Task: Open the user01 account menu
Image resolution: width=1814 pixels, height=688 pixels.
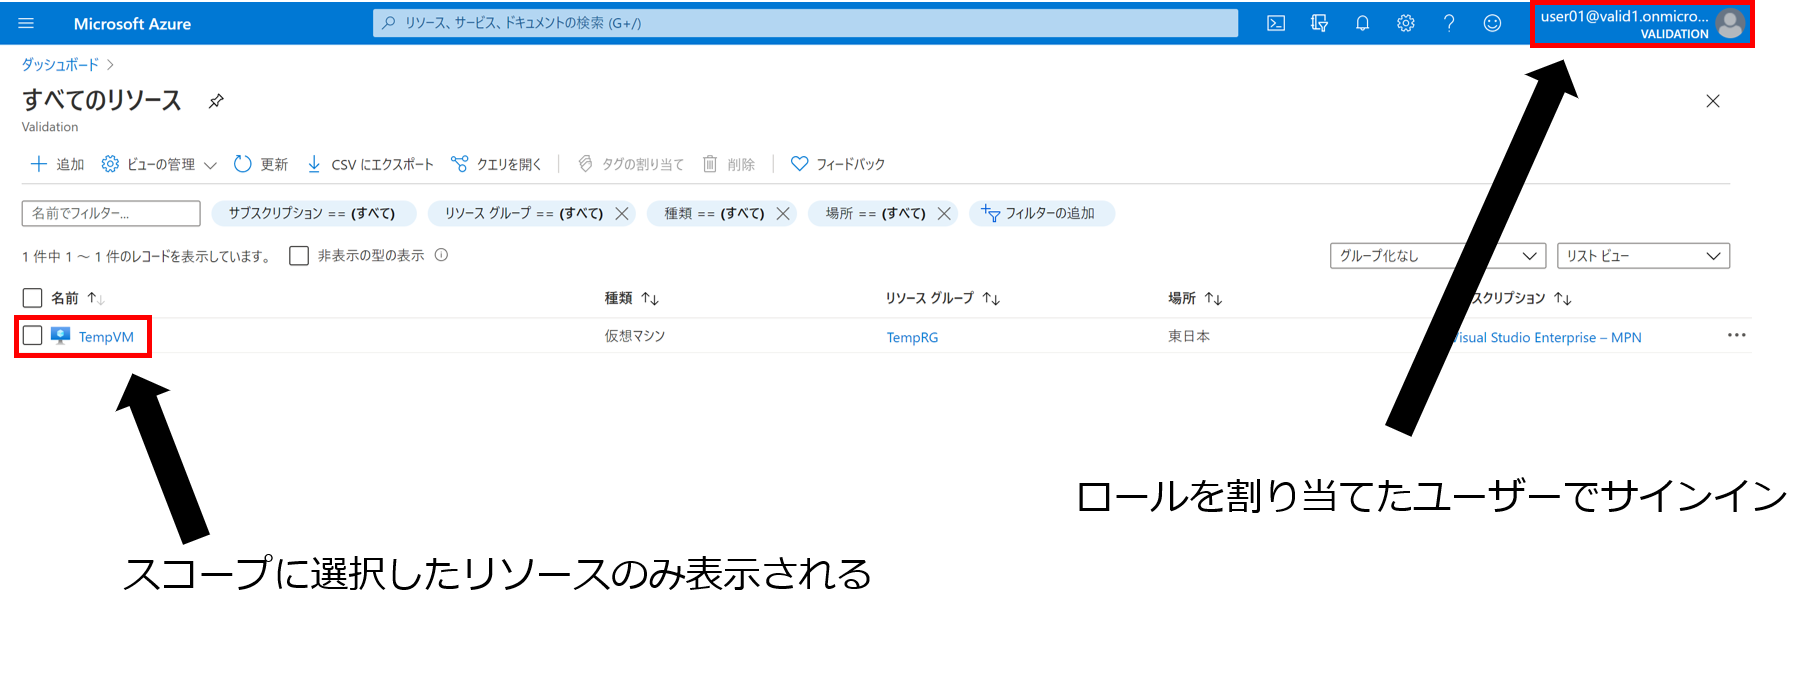Action: pos(1642,24)
